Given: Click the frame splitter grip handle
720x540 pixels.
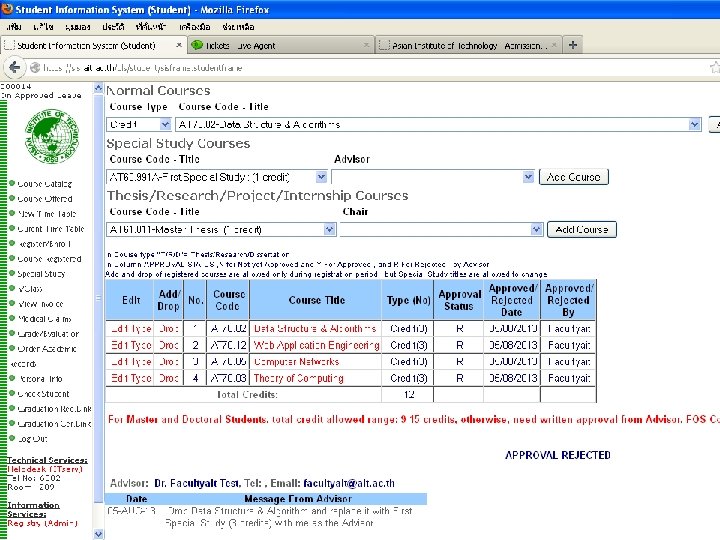Looking at the screenshot, I should pyautogui.click(x=97, y=298).
